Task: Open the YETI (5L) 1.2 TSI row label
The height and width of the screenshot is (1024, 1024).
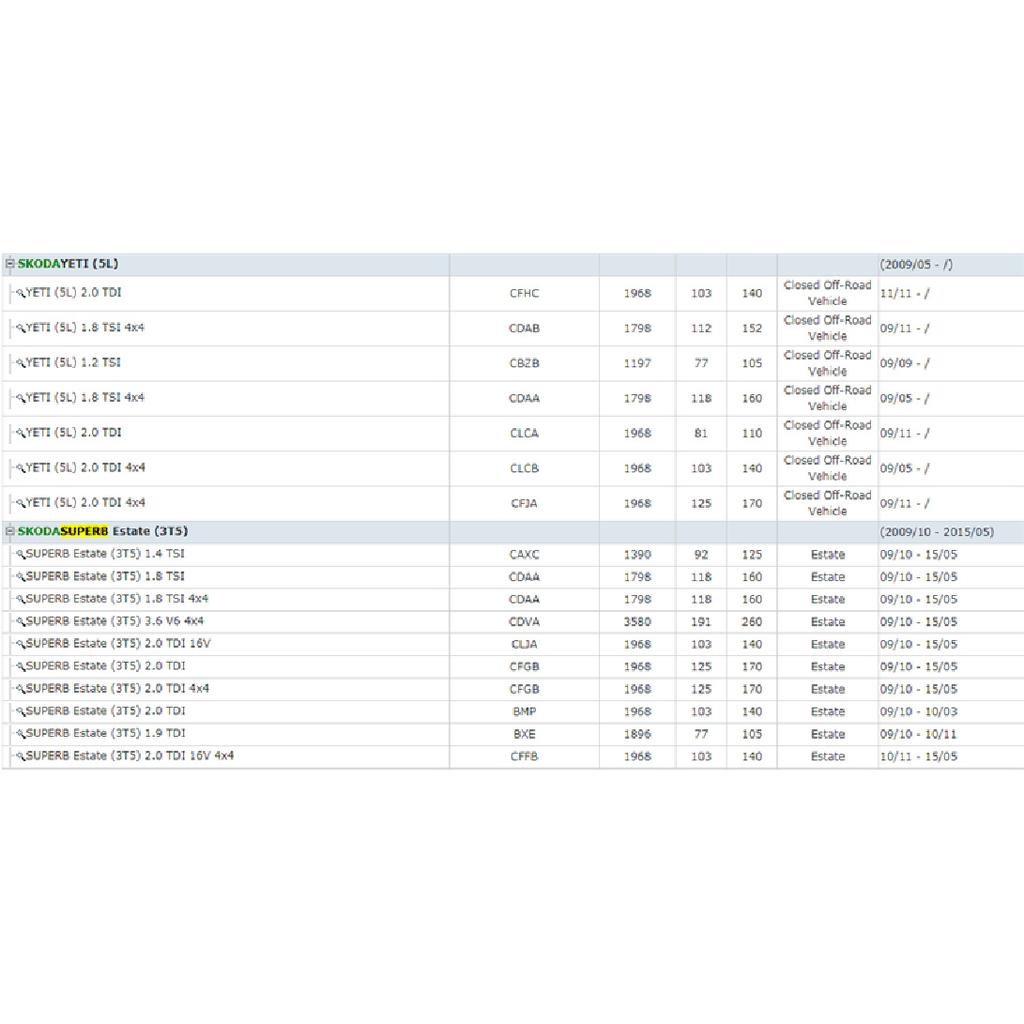Action: tap(73, 362)
